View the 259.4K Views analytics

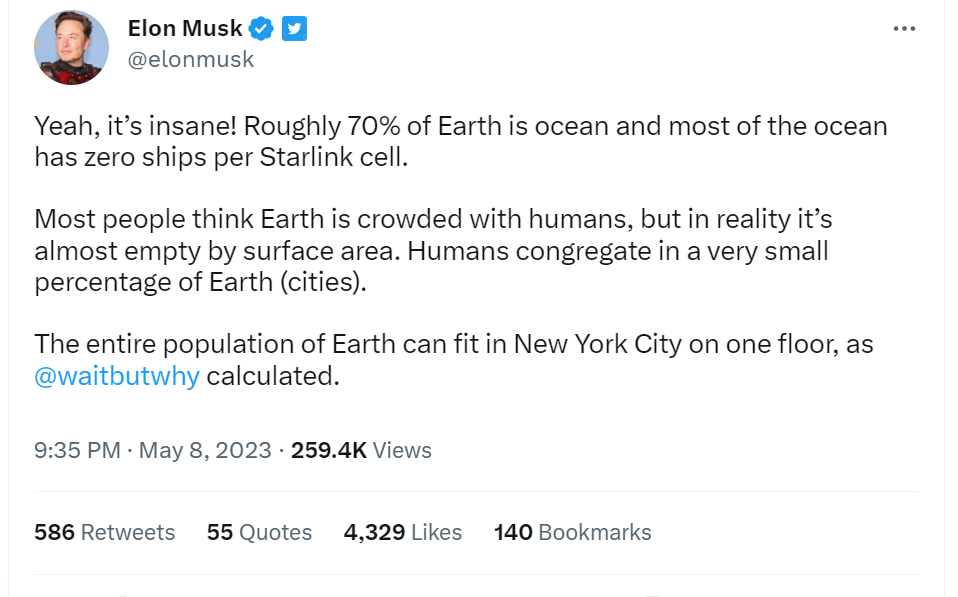coord(361,450)
